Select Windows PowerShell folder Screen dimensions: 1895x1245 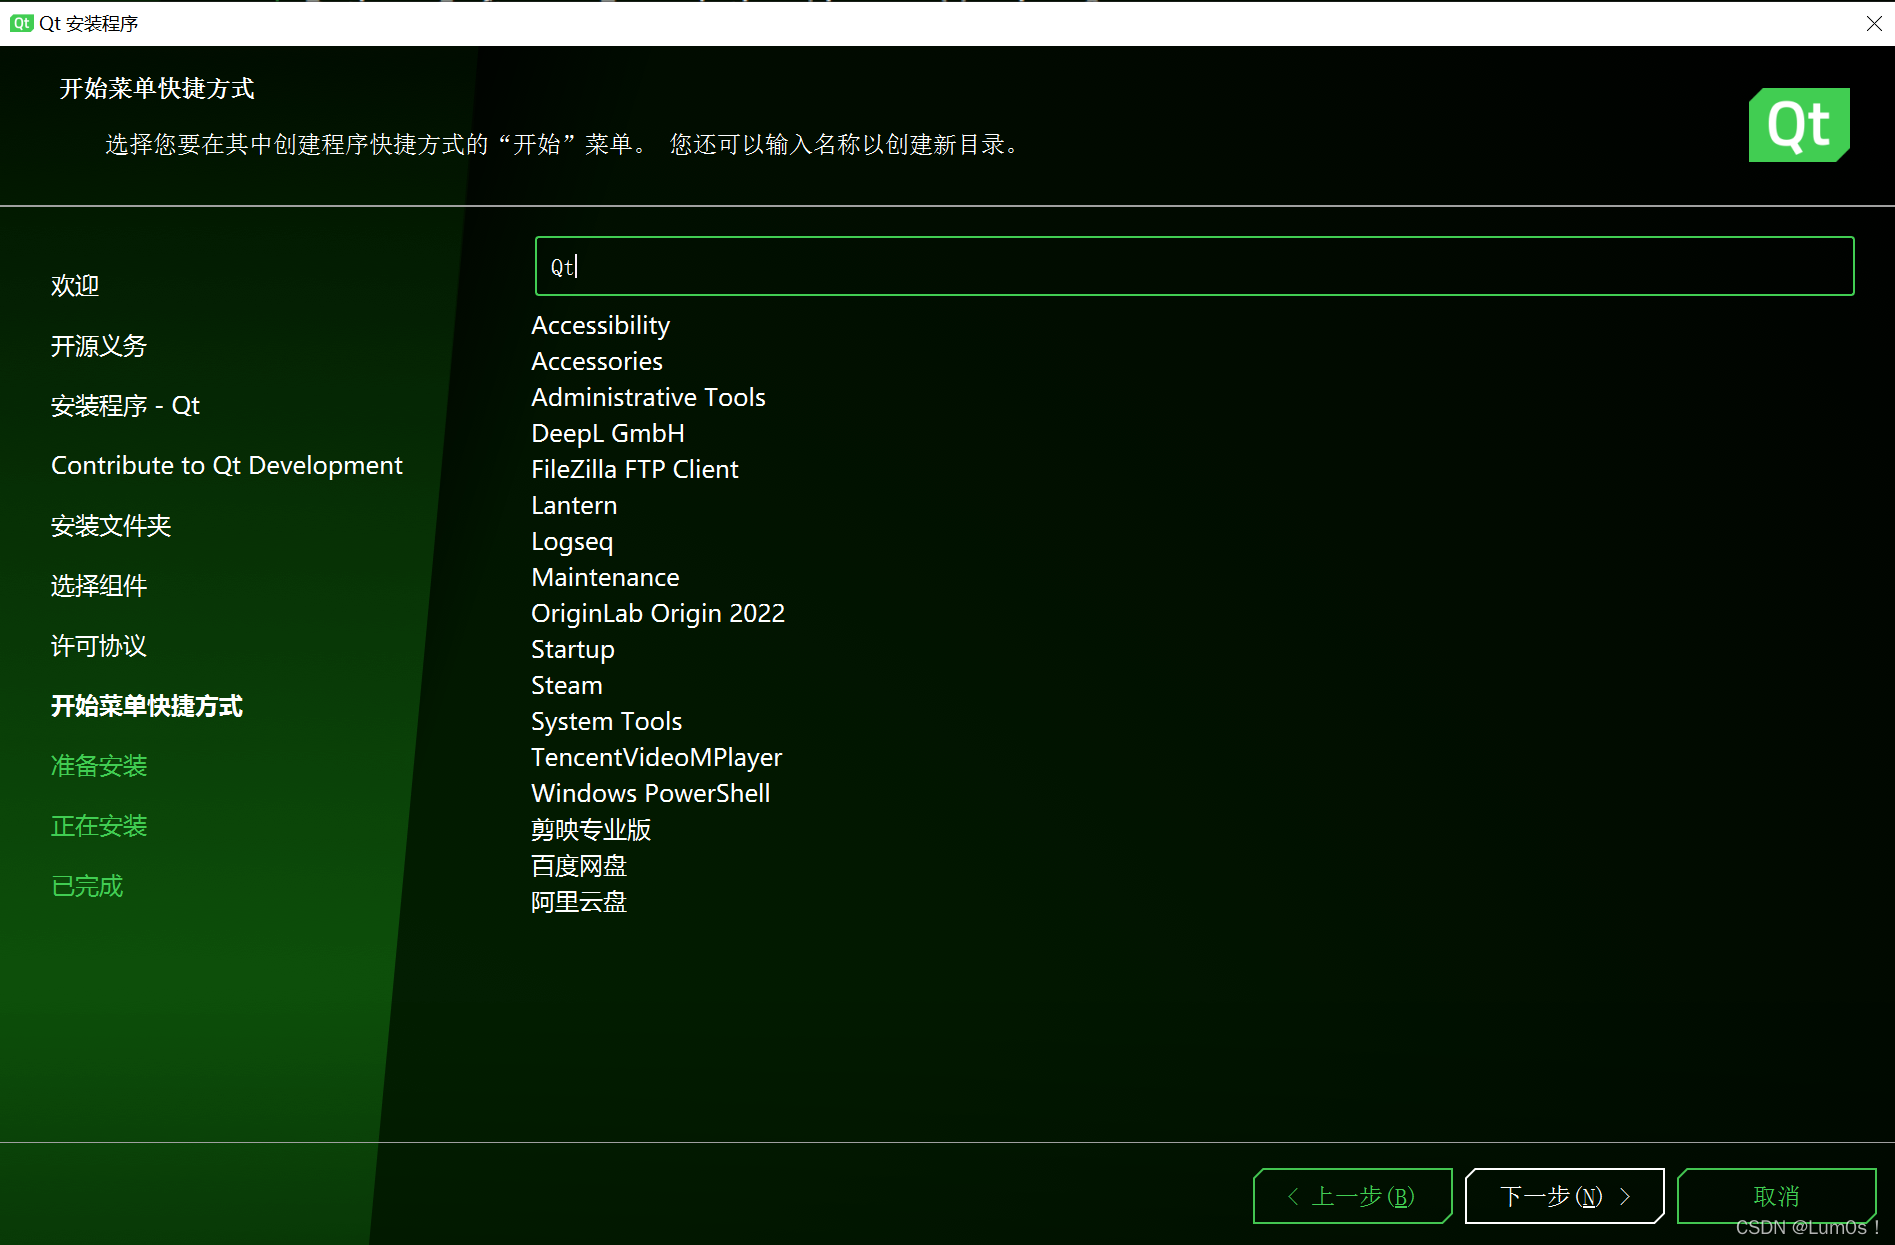coord(651,794)
